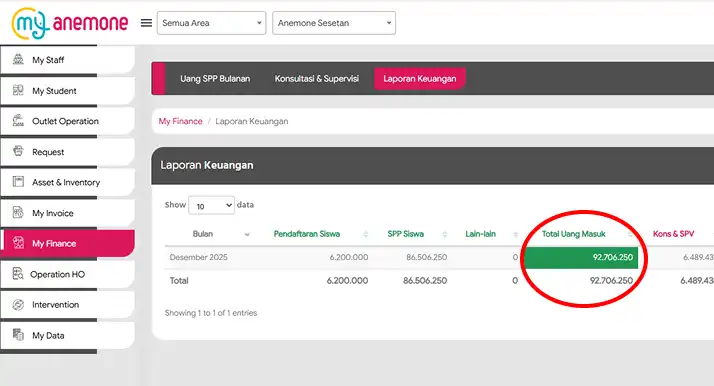Click the SPP Siswa column header
The height and width of the screenshot is (386, 714).
[405, 234]
